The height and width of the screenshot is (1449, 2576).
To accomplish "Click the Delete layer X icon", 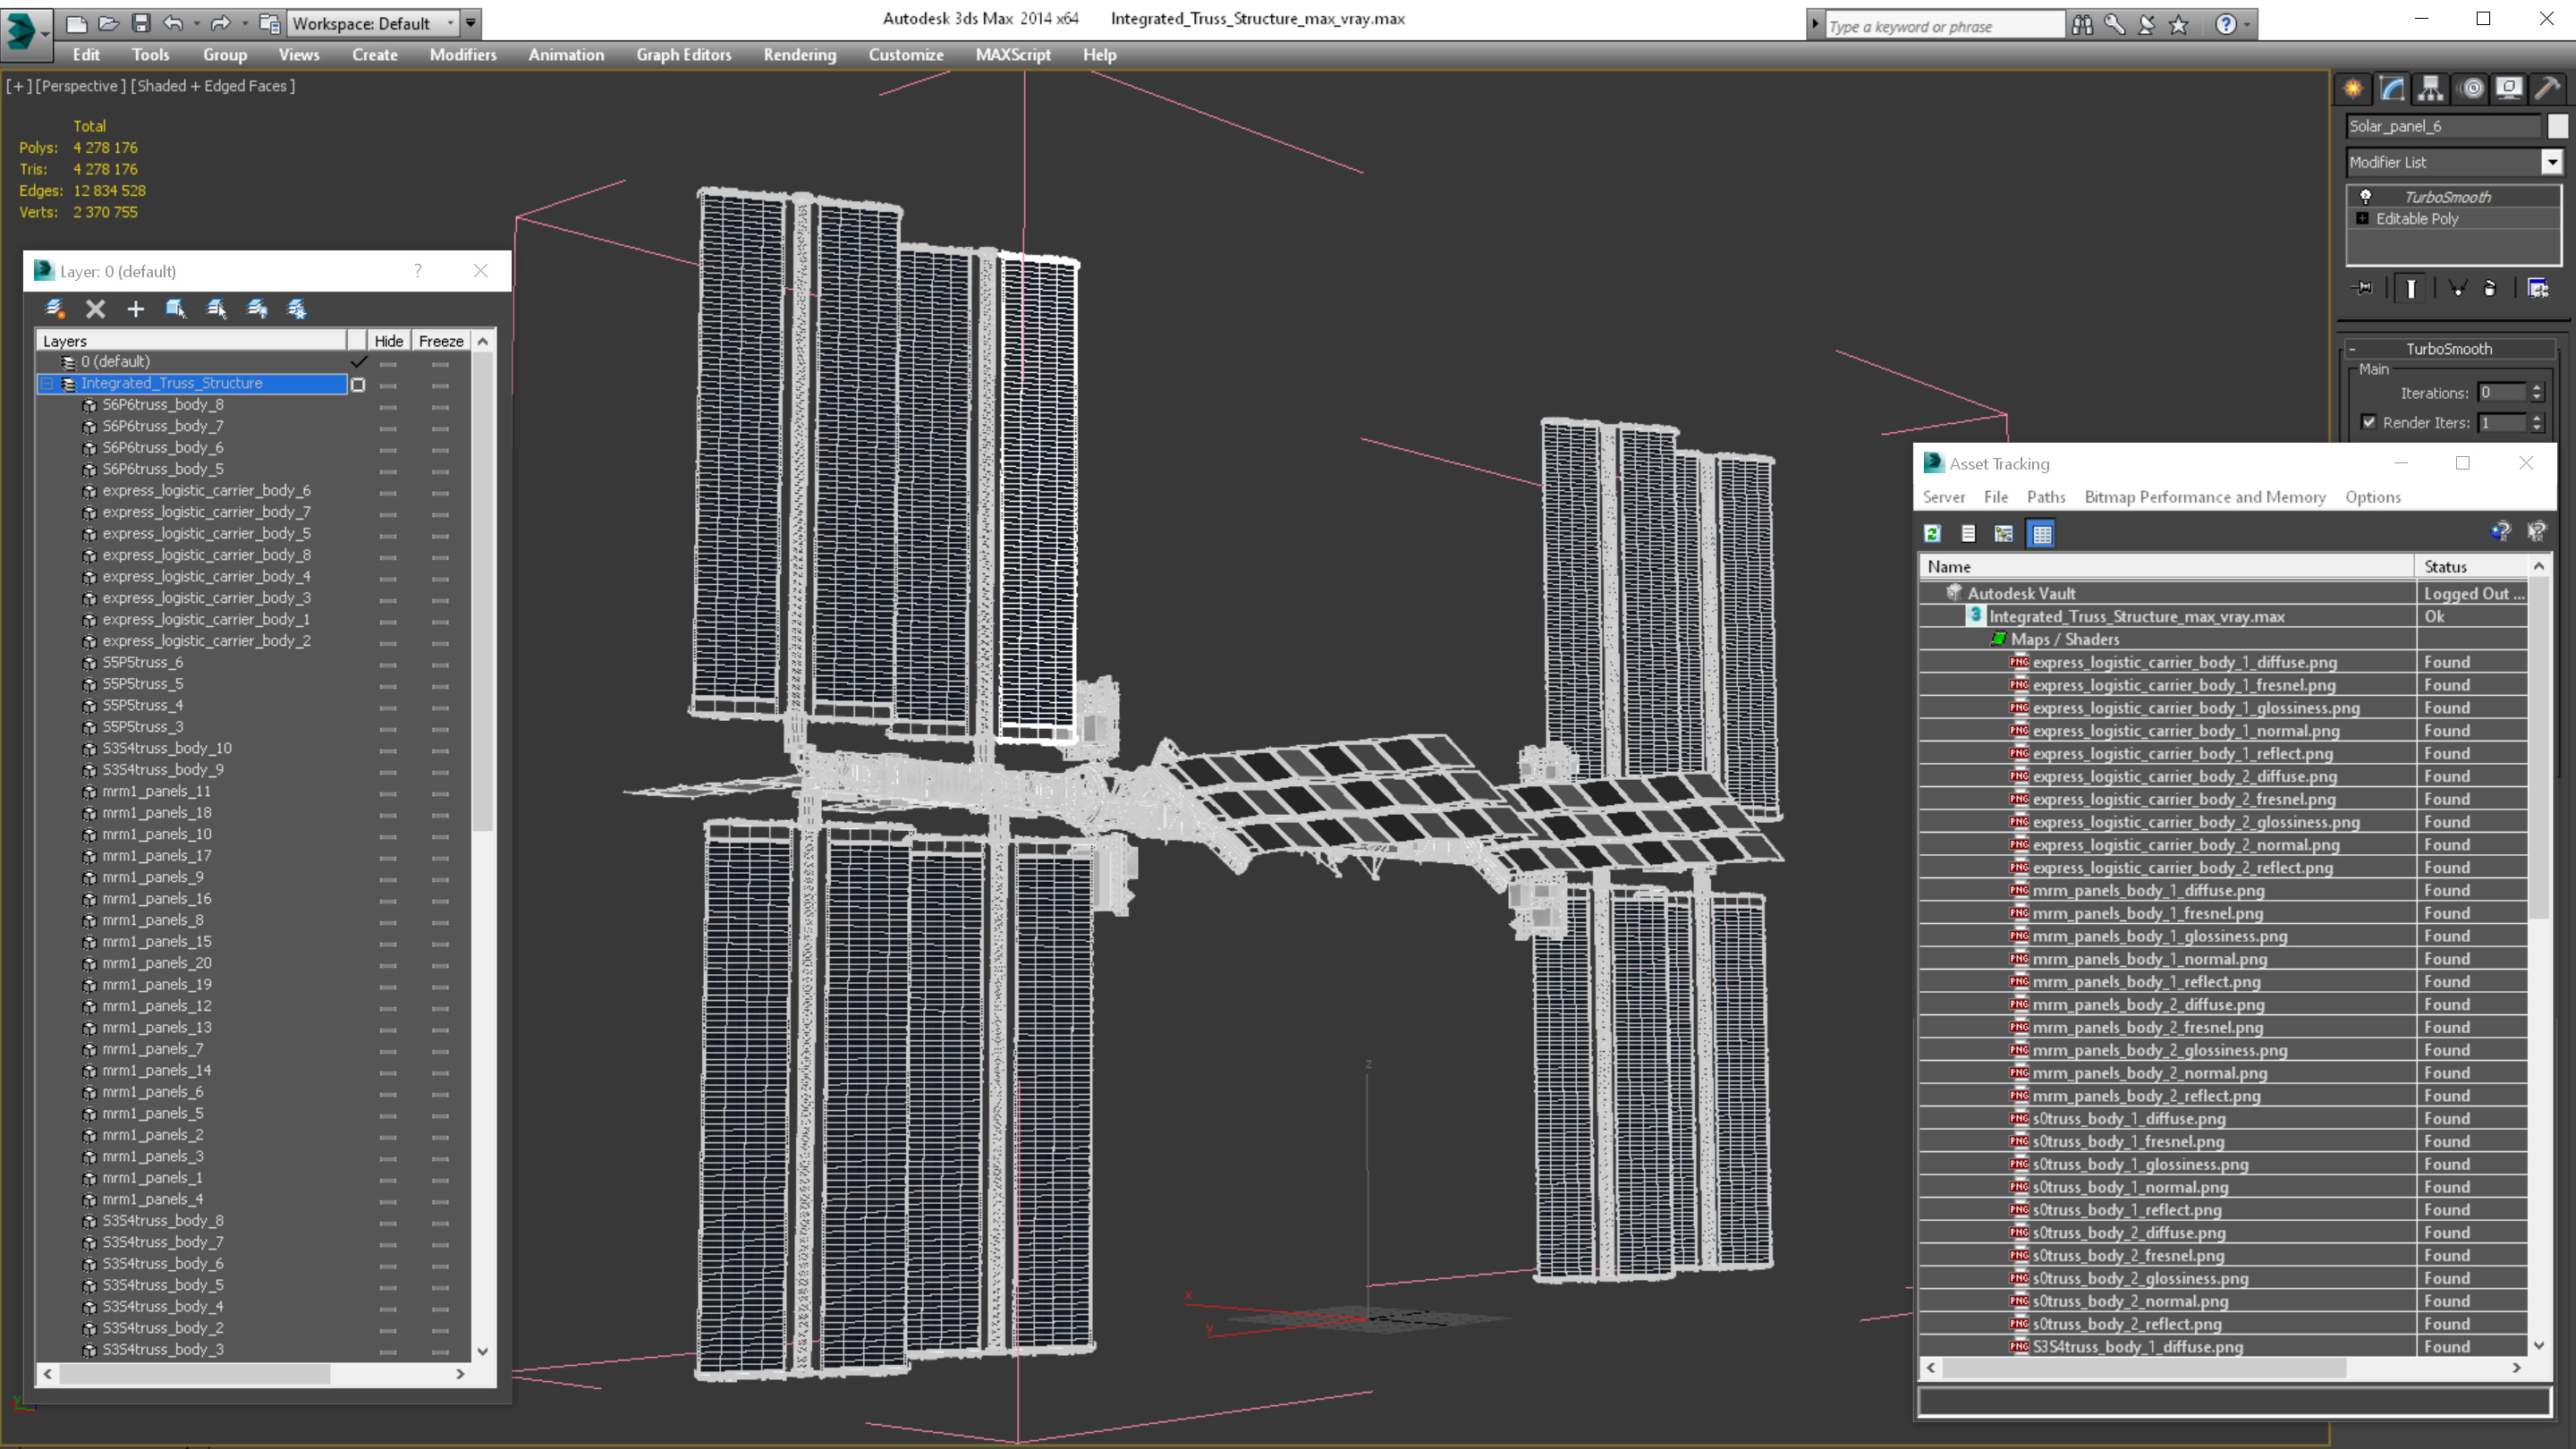I will click(95, 309).
